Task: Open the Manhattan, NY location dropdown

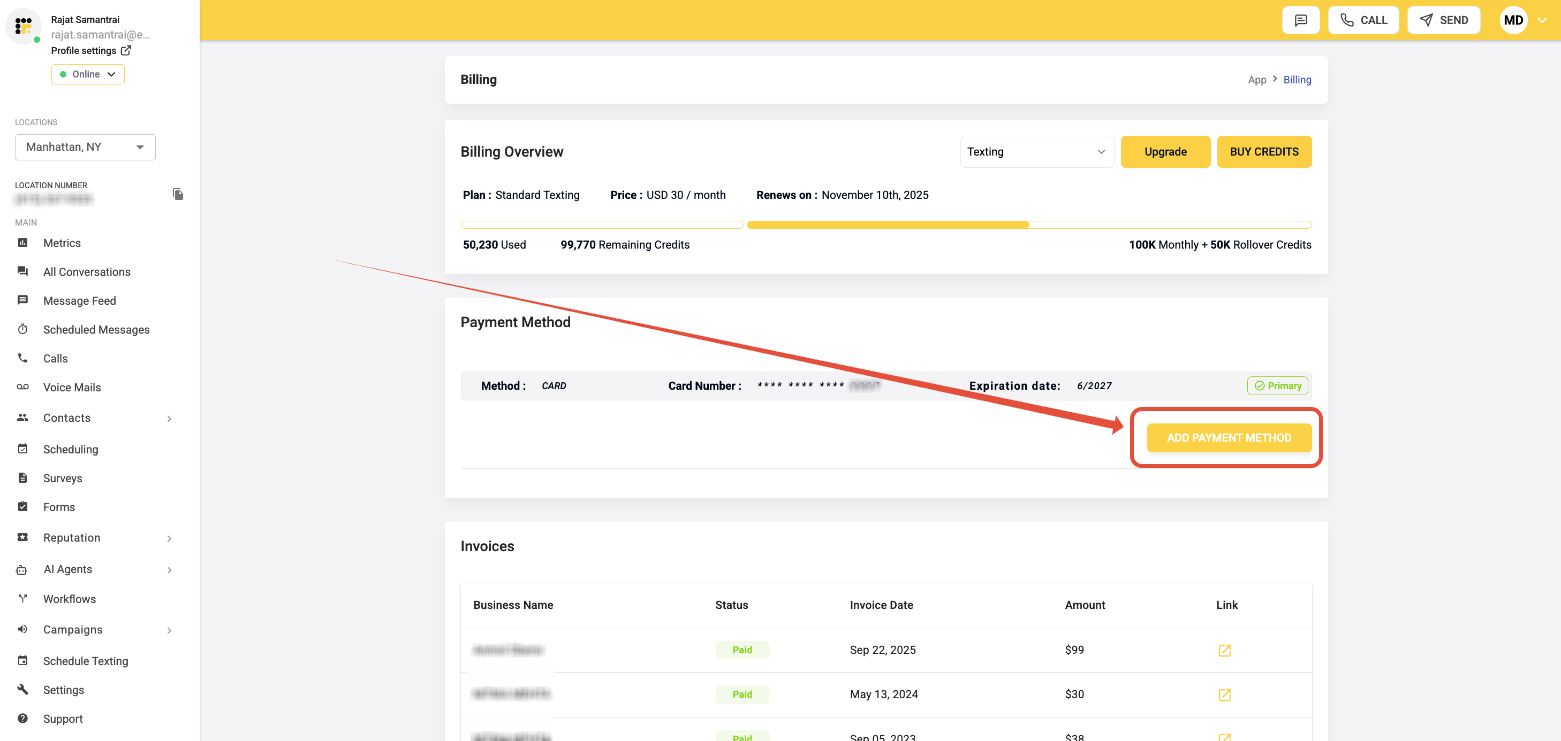Action: [85, 147]
